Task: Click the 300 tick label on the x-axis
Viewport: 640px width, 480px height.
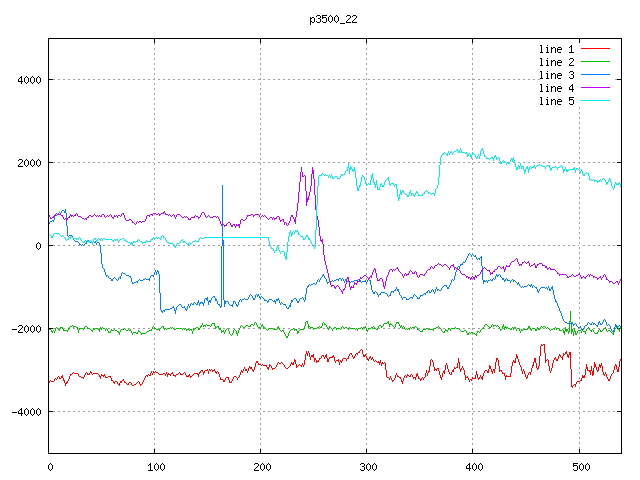Action: tap(366, 466)
